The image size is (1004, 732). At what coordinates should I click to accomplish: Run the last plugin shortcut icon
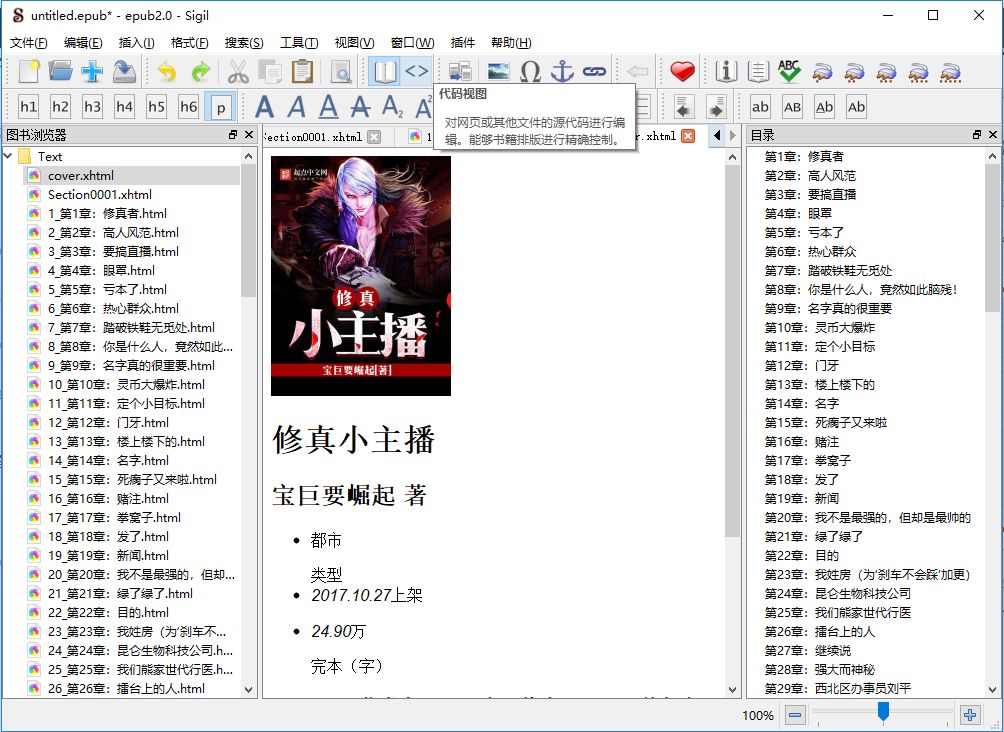click(950, 72)
